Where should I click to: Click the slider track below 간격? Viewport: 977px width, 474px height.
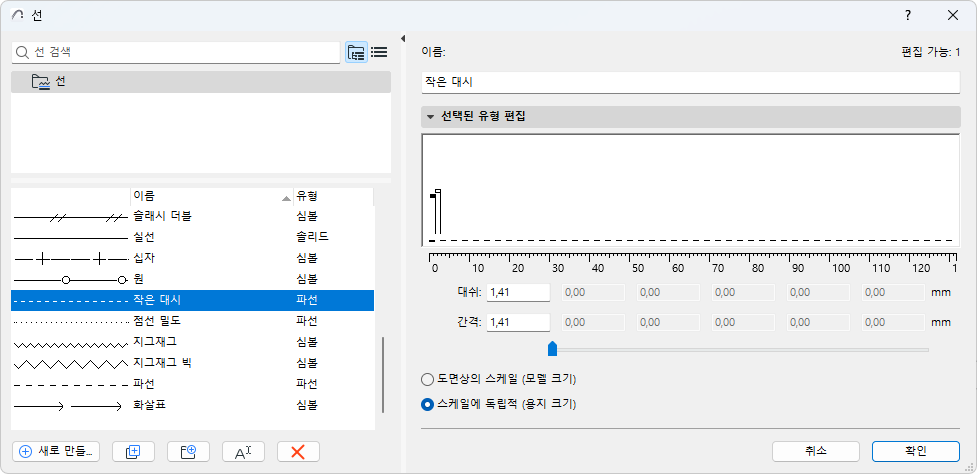[743, 350]
